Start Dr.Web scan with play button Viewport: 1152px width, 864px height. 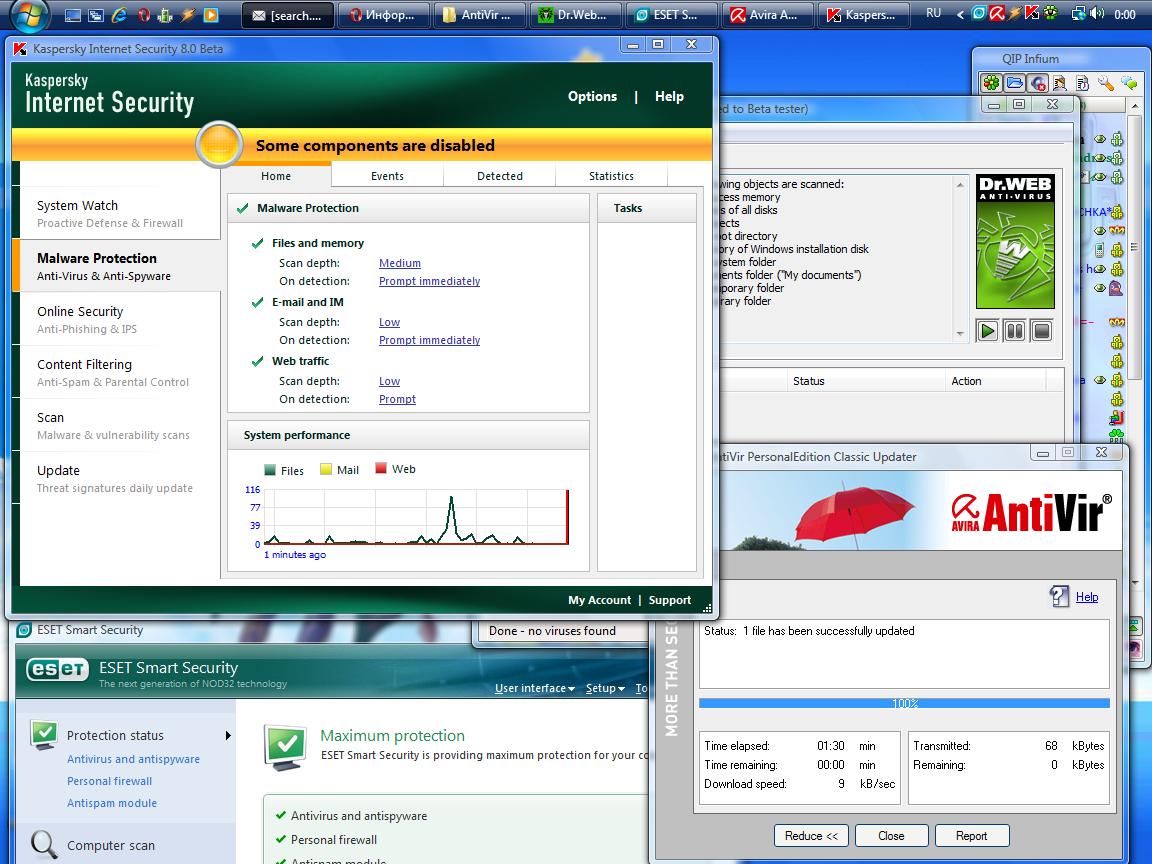(987, 331)
